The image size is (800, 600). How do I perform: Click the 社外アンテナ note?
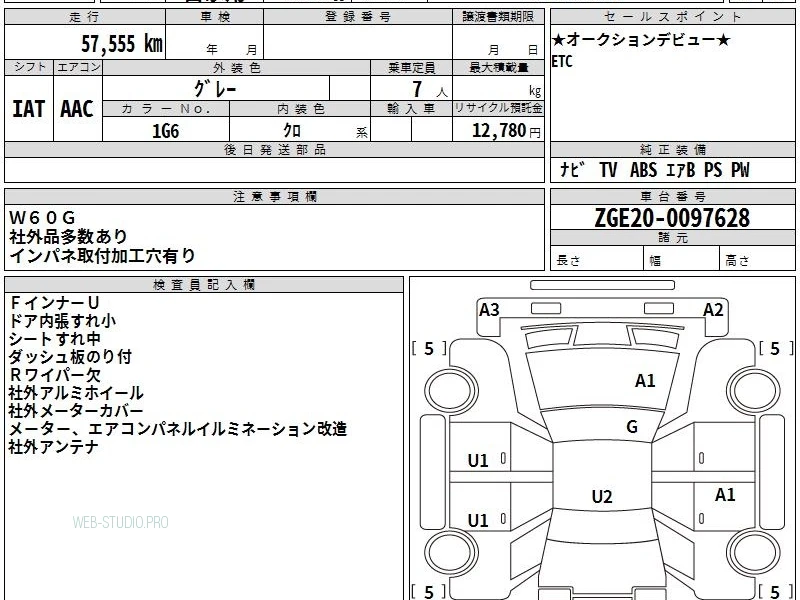coord(54,447)
